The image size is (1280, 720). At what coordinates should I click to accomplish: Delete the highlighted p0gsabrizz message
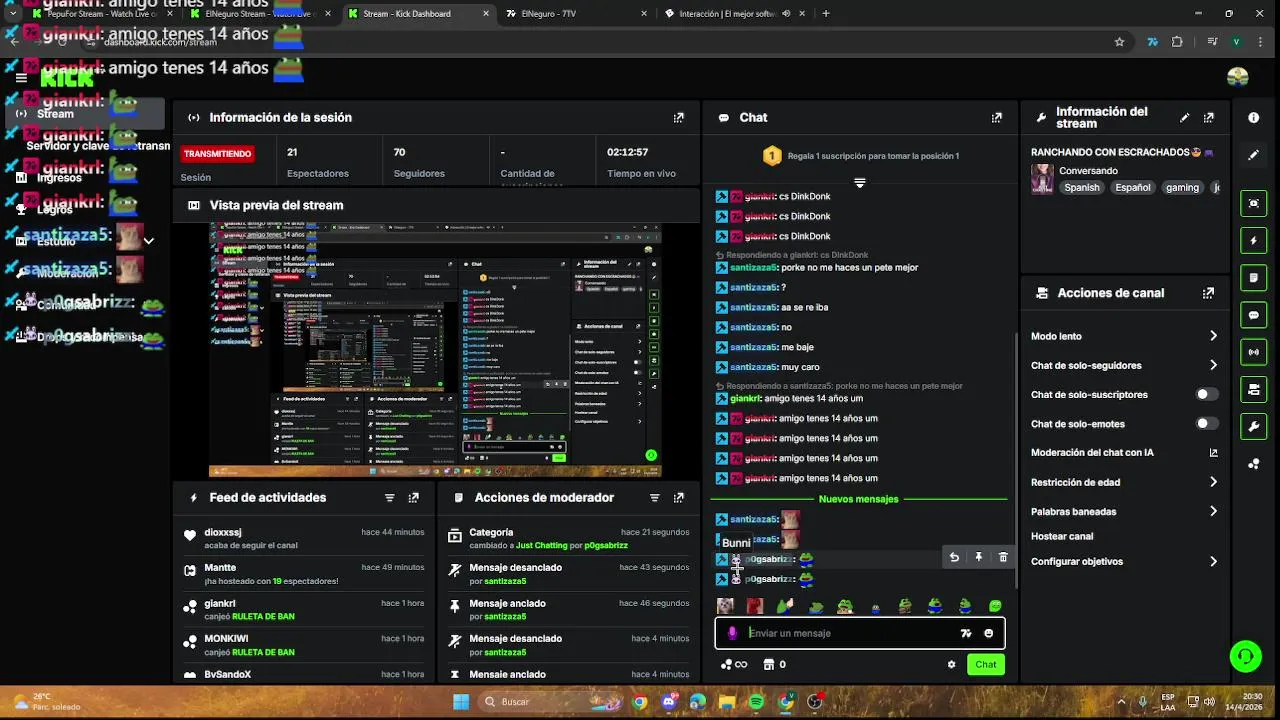tap(1003, 557)
